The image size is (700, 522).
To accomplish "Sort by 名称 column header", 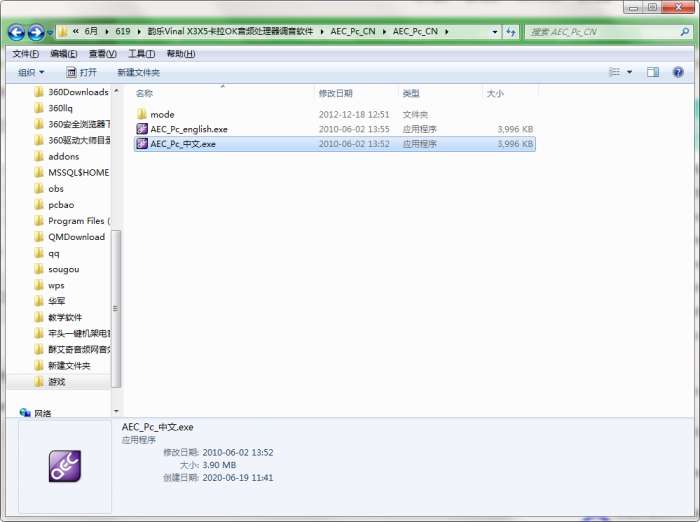I will 144,93.
